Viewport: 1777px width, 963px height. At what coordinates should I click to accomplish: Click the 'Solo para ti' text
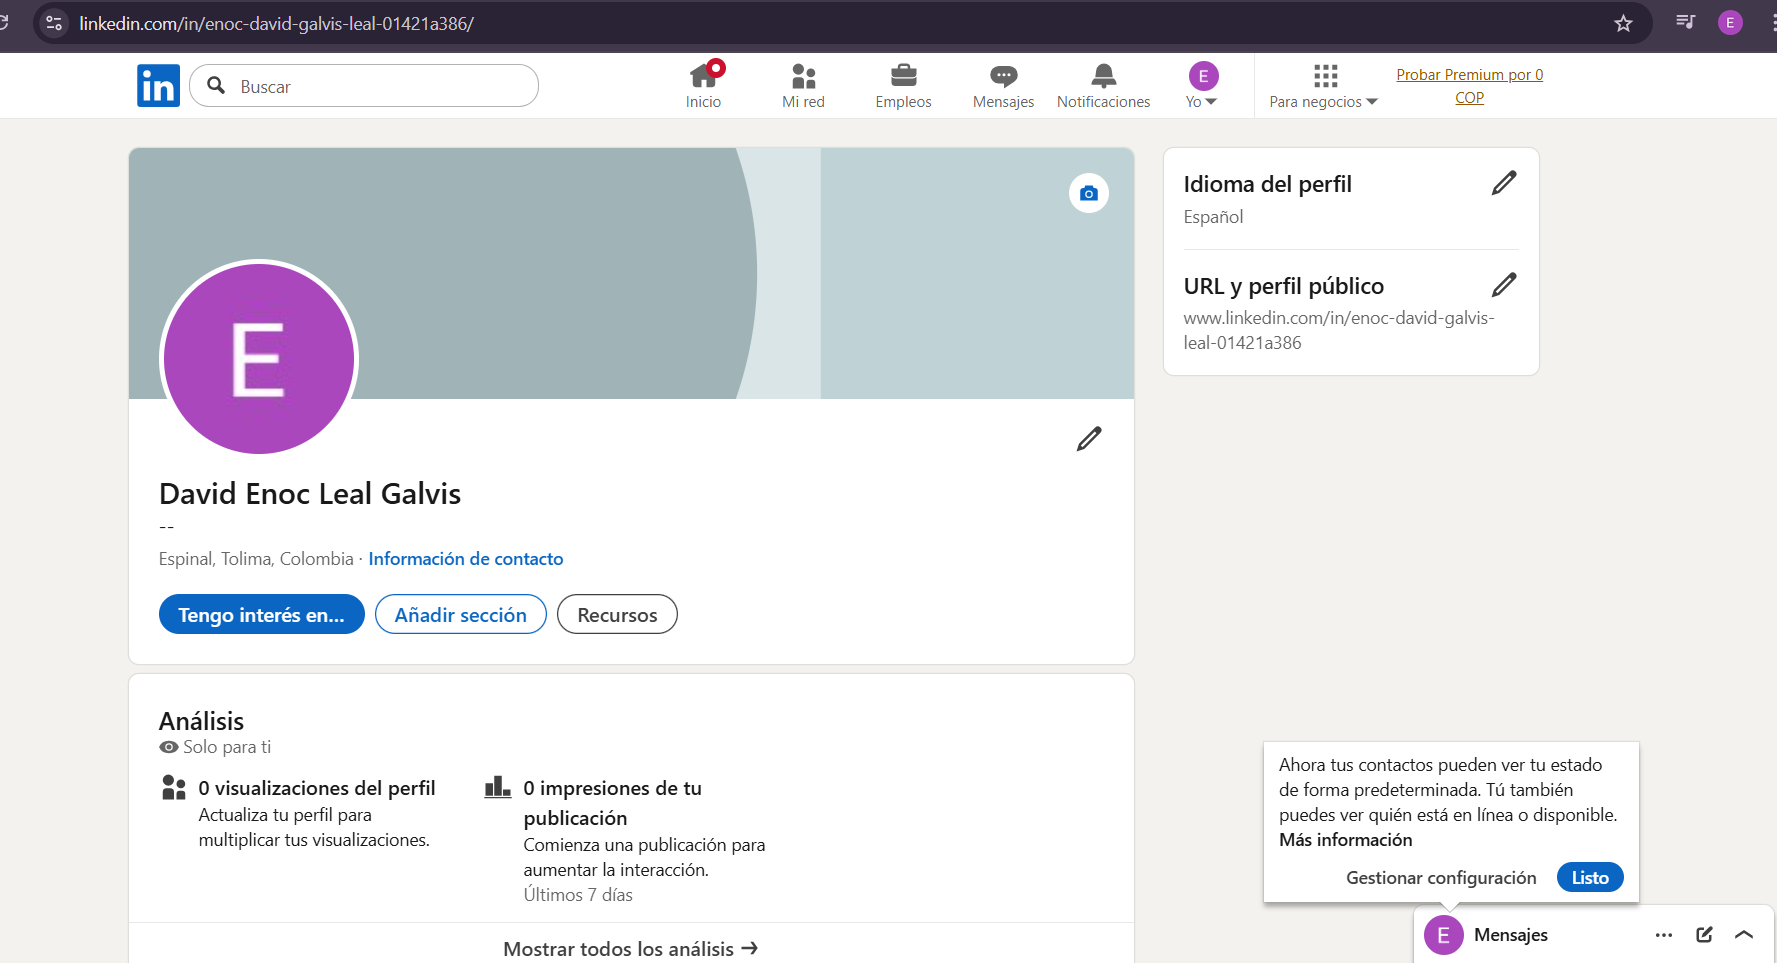tap(227, 747)
